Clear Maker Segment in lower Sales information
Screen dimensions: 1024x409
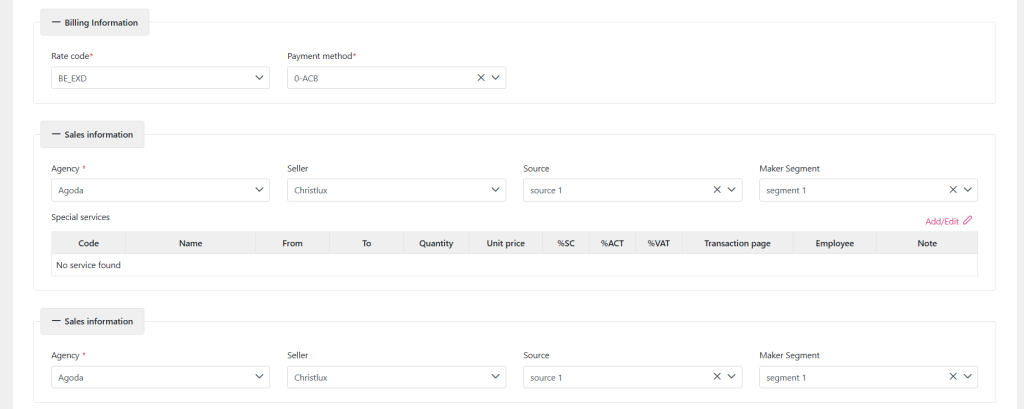[x=953, y=377]
